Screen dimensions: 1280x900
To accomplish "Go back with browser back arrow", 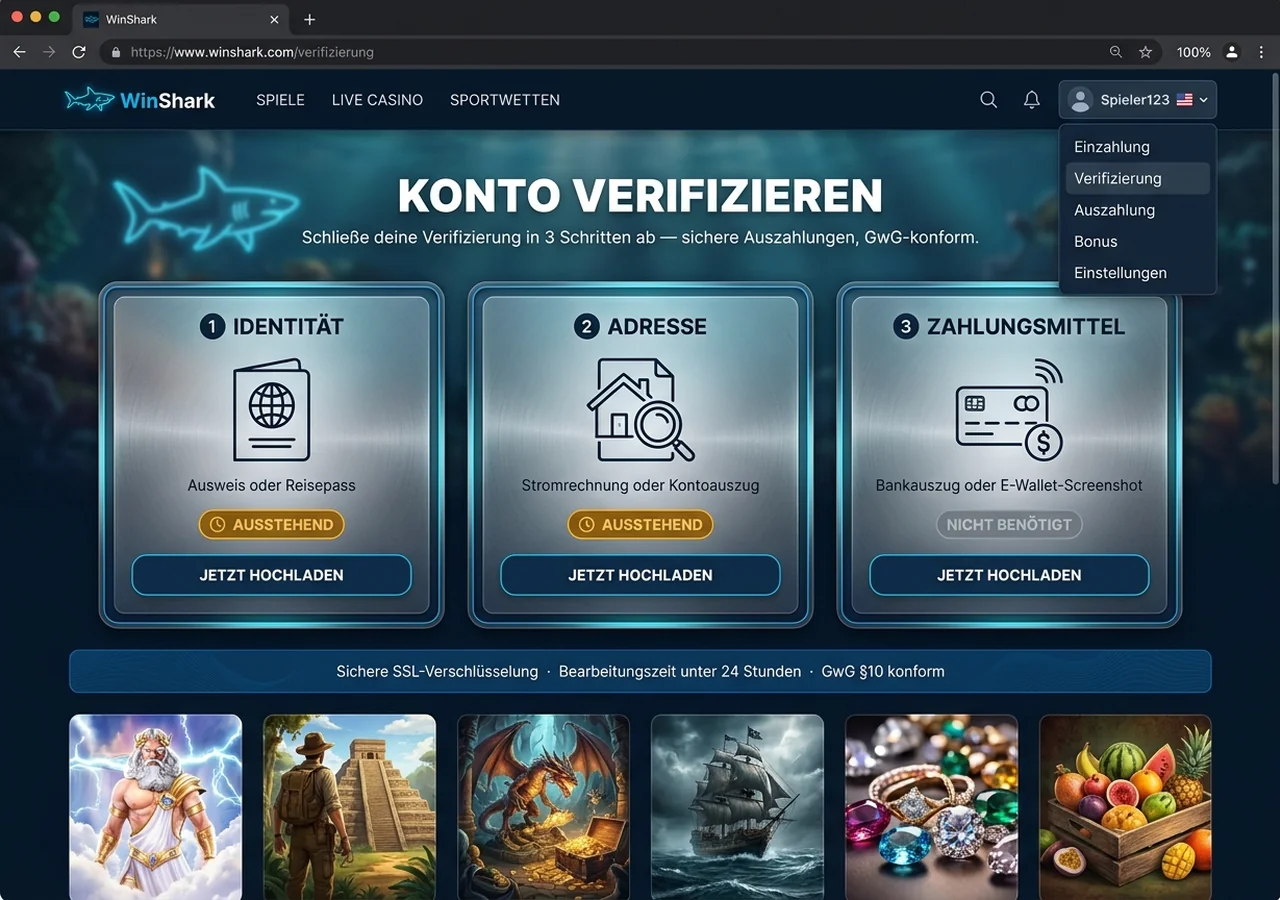I will pos(19,52).
